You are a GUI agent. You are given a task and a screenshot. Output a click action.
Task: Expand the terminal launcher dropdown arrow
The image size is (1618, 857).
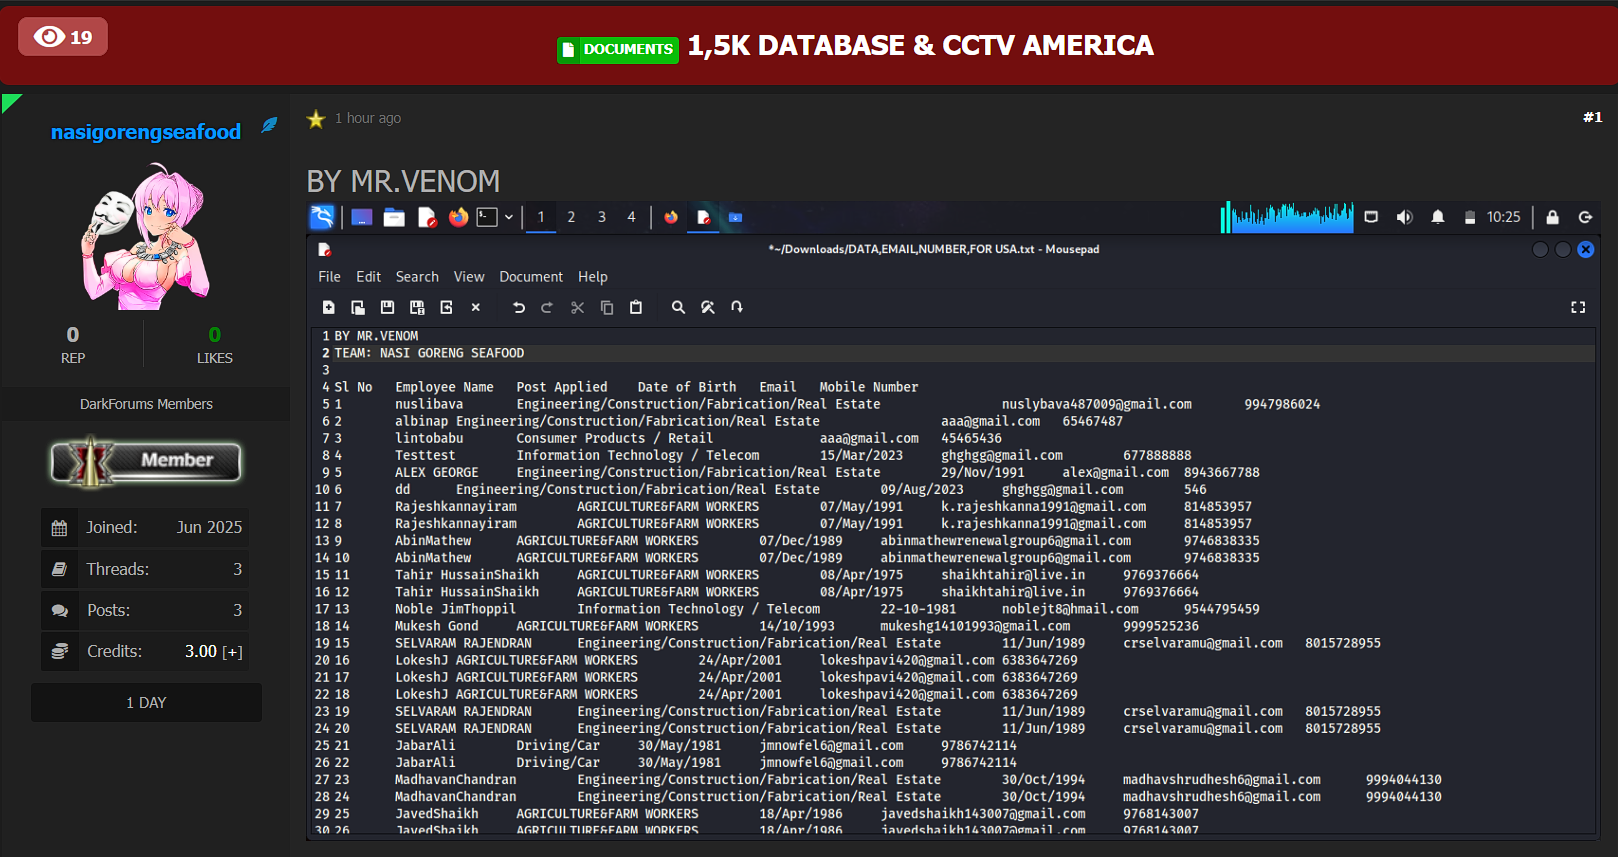tap(509, 217)
